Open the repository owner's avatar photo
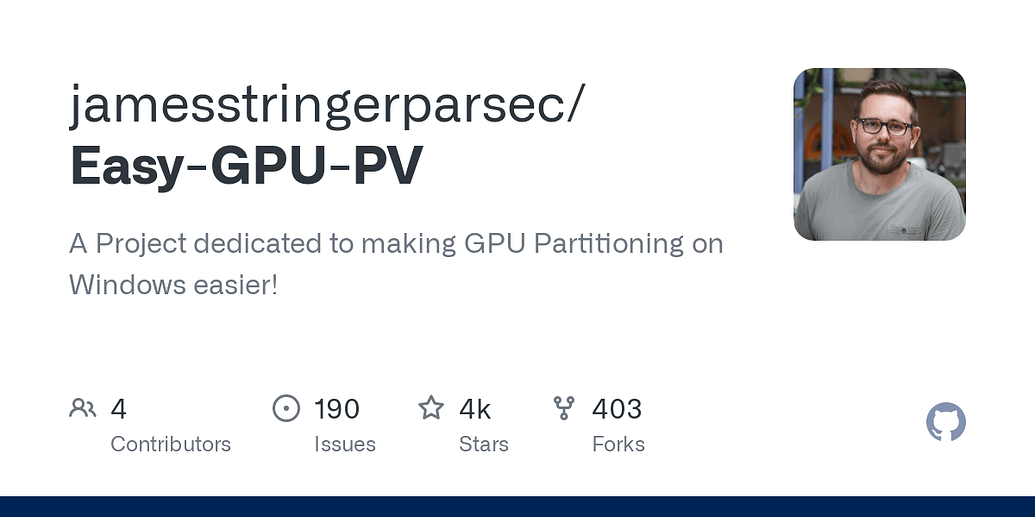Screen dimensions: 1035x517 click(x=880, y=155)
